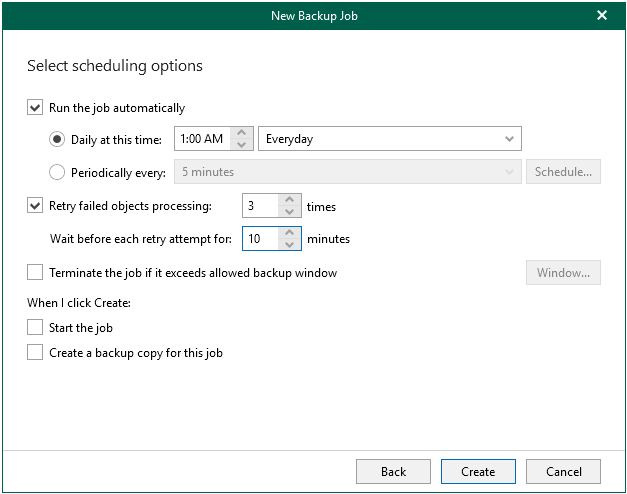The height and width of the screenshot is (494, 627).
Task: Click the wait minutes field showing 10
Action: pyautogui.click(x=260, y=238)
